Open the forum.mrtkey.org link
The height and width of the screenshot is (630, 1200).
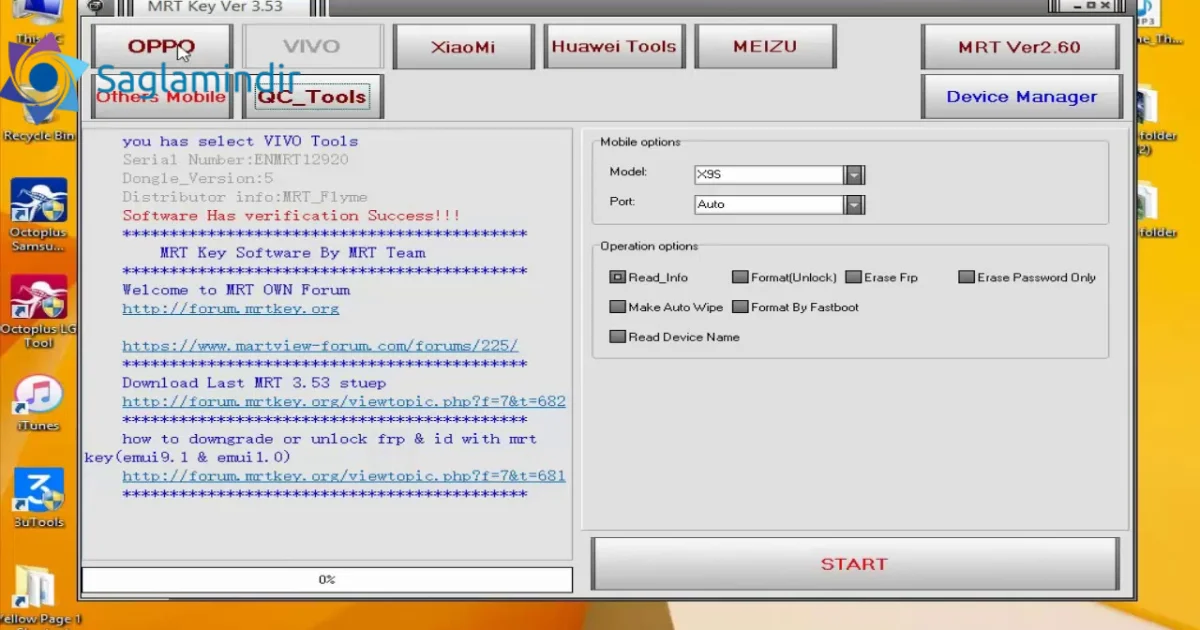[x=230, y=309]
